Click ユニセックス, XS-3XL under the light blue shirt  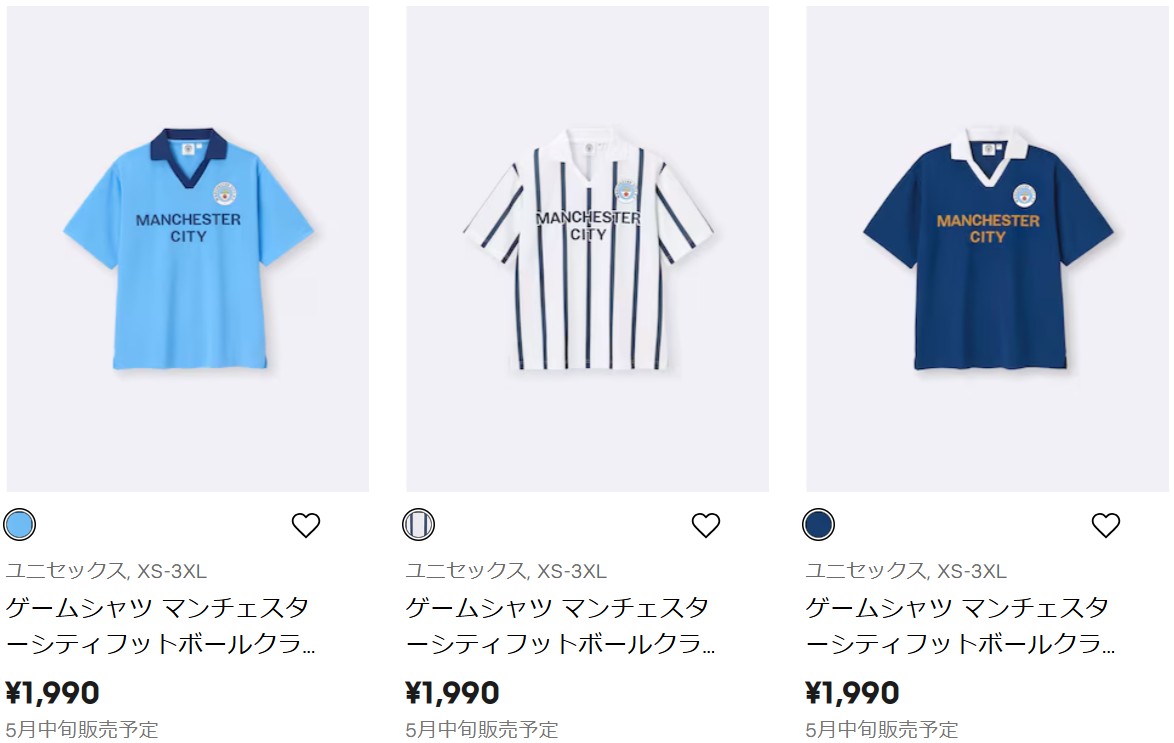[x=106, y=571]
